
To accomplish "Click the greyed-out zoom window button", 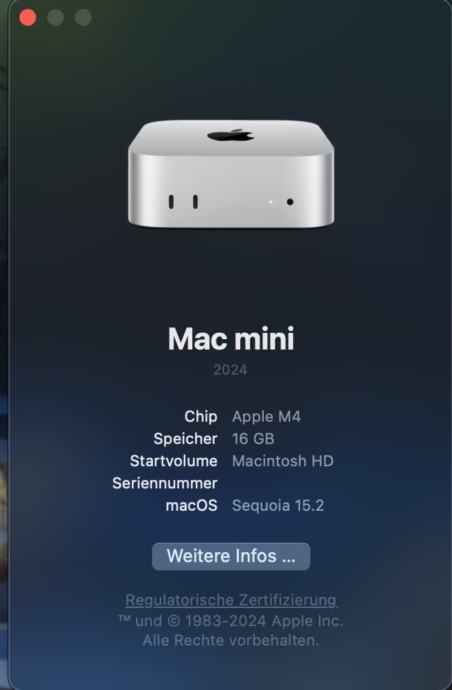I will (83, 18).
